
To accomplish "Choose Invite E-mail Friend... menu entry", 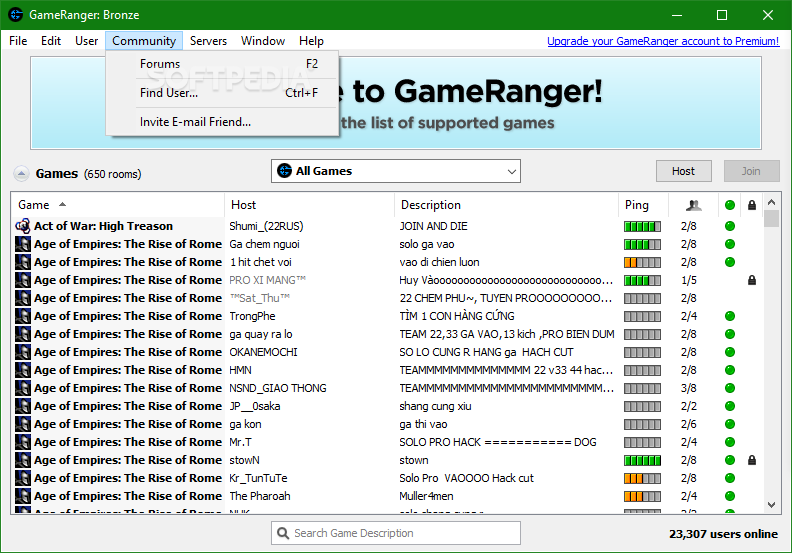I will point(222,122).
